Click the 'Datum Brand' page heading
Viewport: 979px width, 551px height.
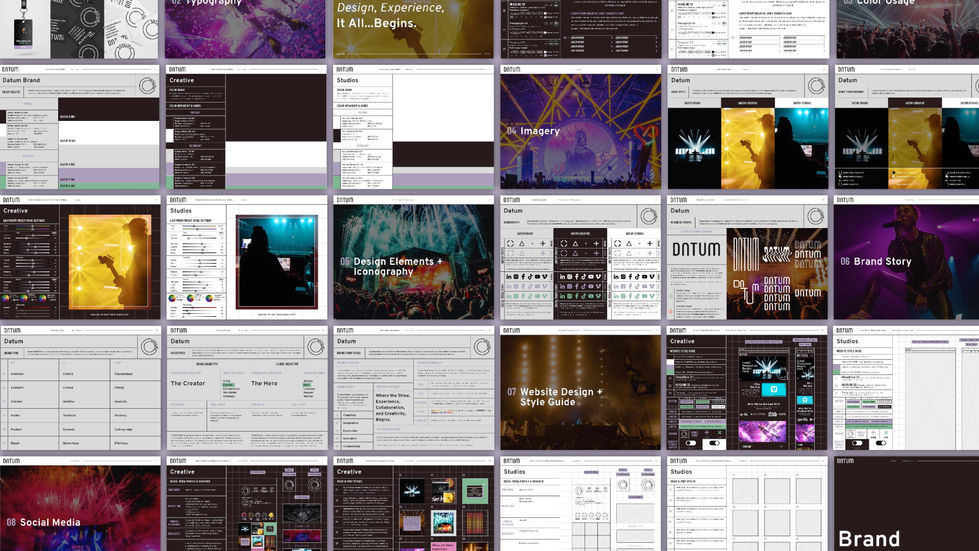(21, 80)
